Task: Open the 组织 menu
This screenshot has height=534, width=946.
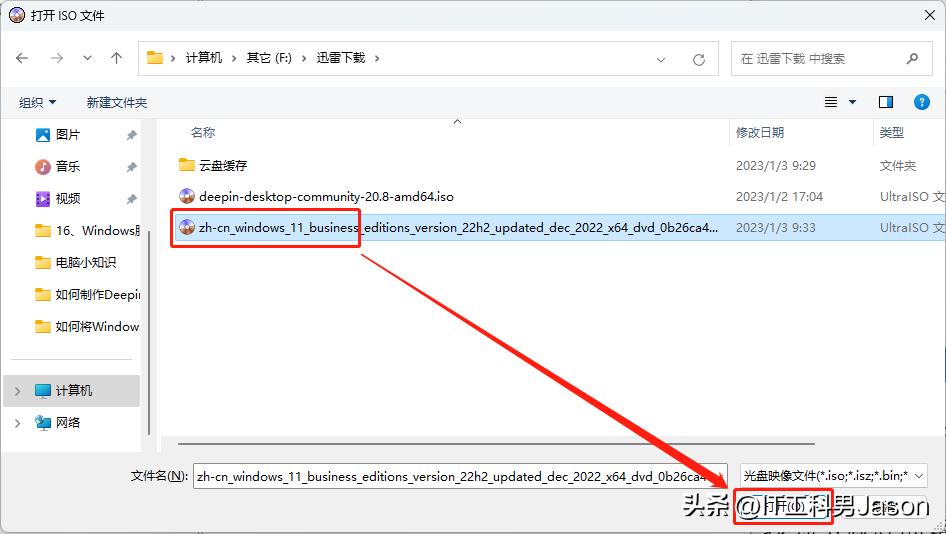Action: tap(37, 103)
